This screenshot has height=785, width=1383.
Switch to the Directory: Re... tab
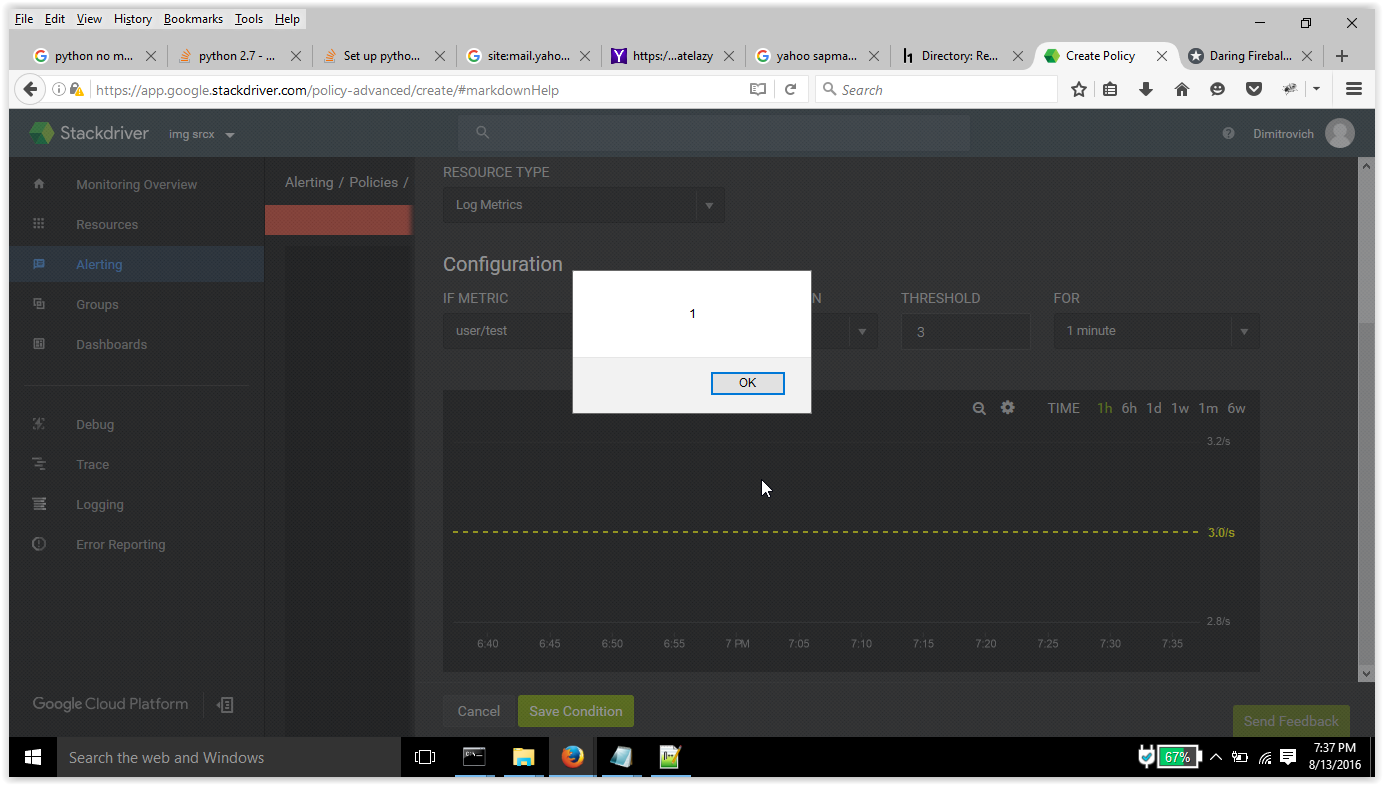pos(960,56)
